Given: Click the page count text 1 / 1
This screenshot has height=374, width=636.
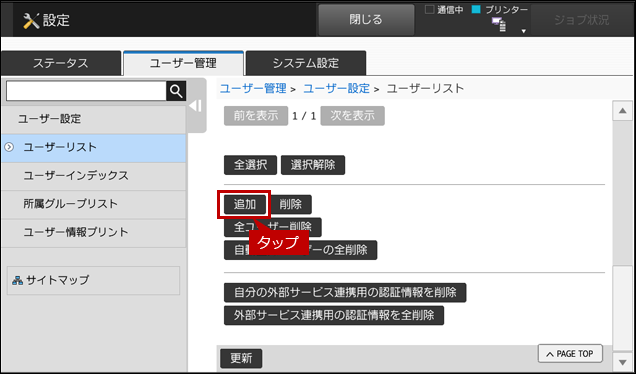Looking at the screenshot, I should pyautogui.click(x=304, y=116).
